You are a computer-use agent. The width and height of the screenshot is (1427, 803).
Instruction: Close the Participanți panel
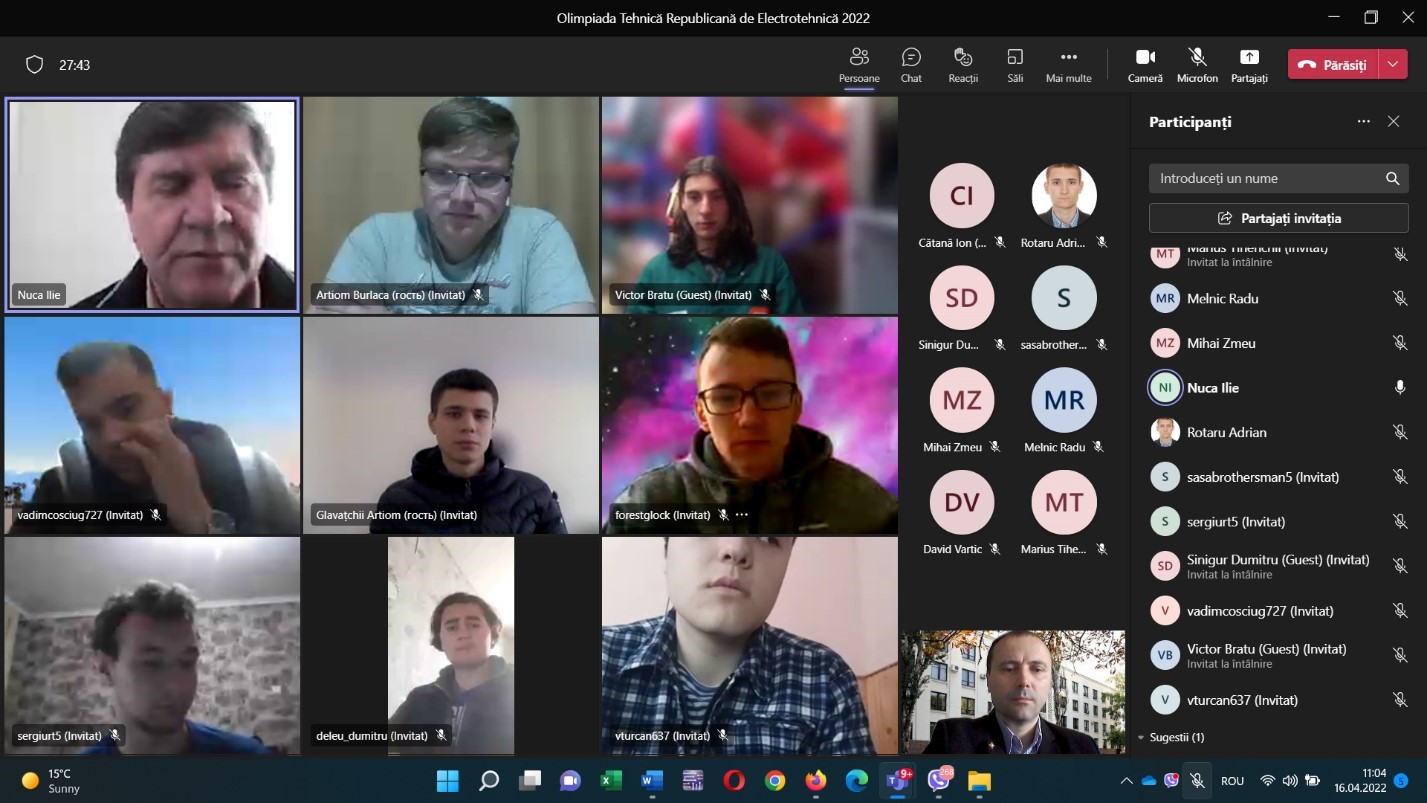click(1393, 122)
